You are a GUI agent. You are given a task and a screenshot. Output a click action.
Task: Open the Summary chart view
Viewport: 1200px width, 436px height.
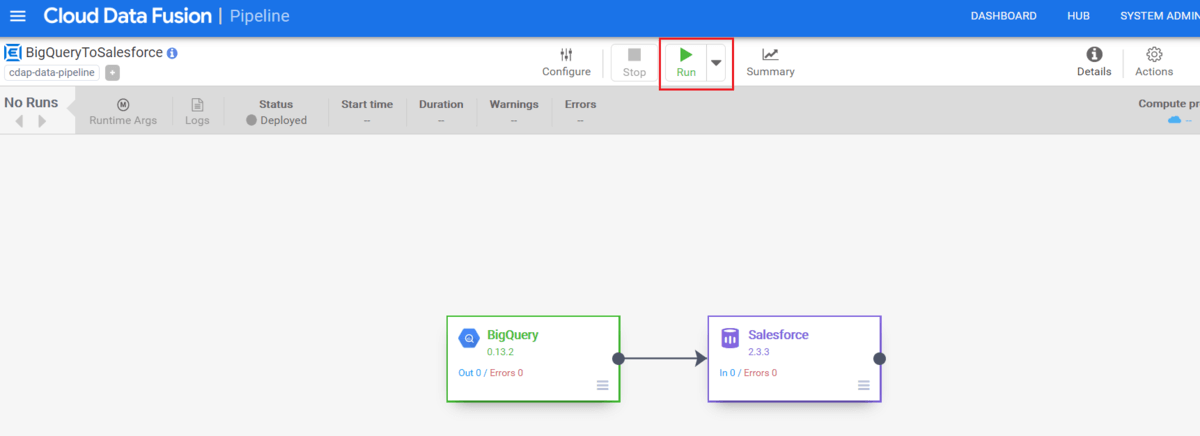[x=770, y=62]
